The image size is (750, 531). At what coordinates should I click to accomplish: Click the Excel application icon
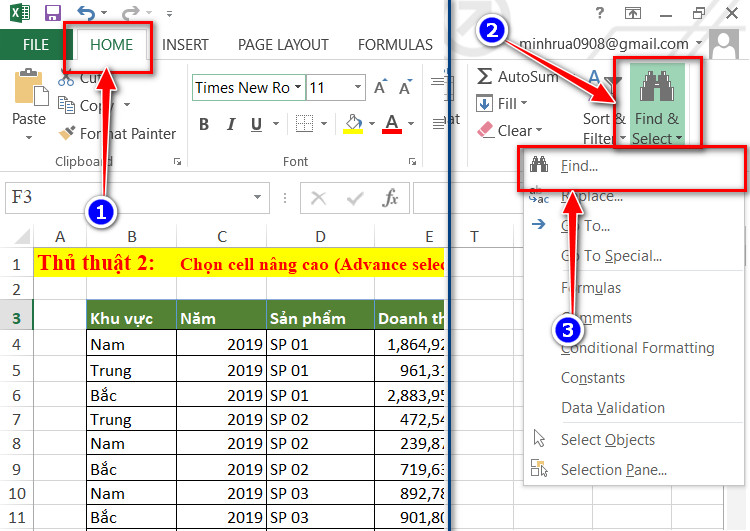(x=20, y=13)
